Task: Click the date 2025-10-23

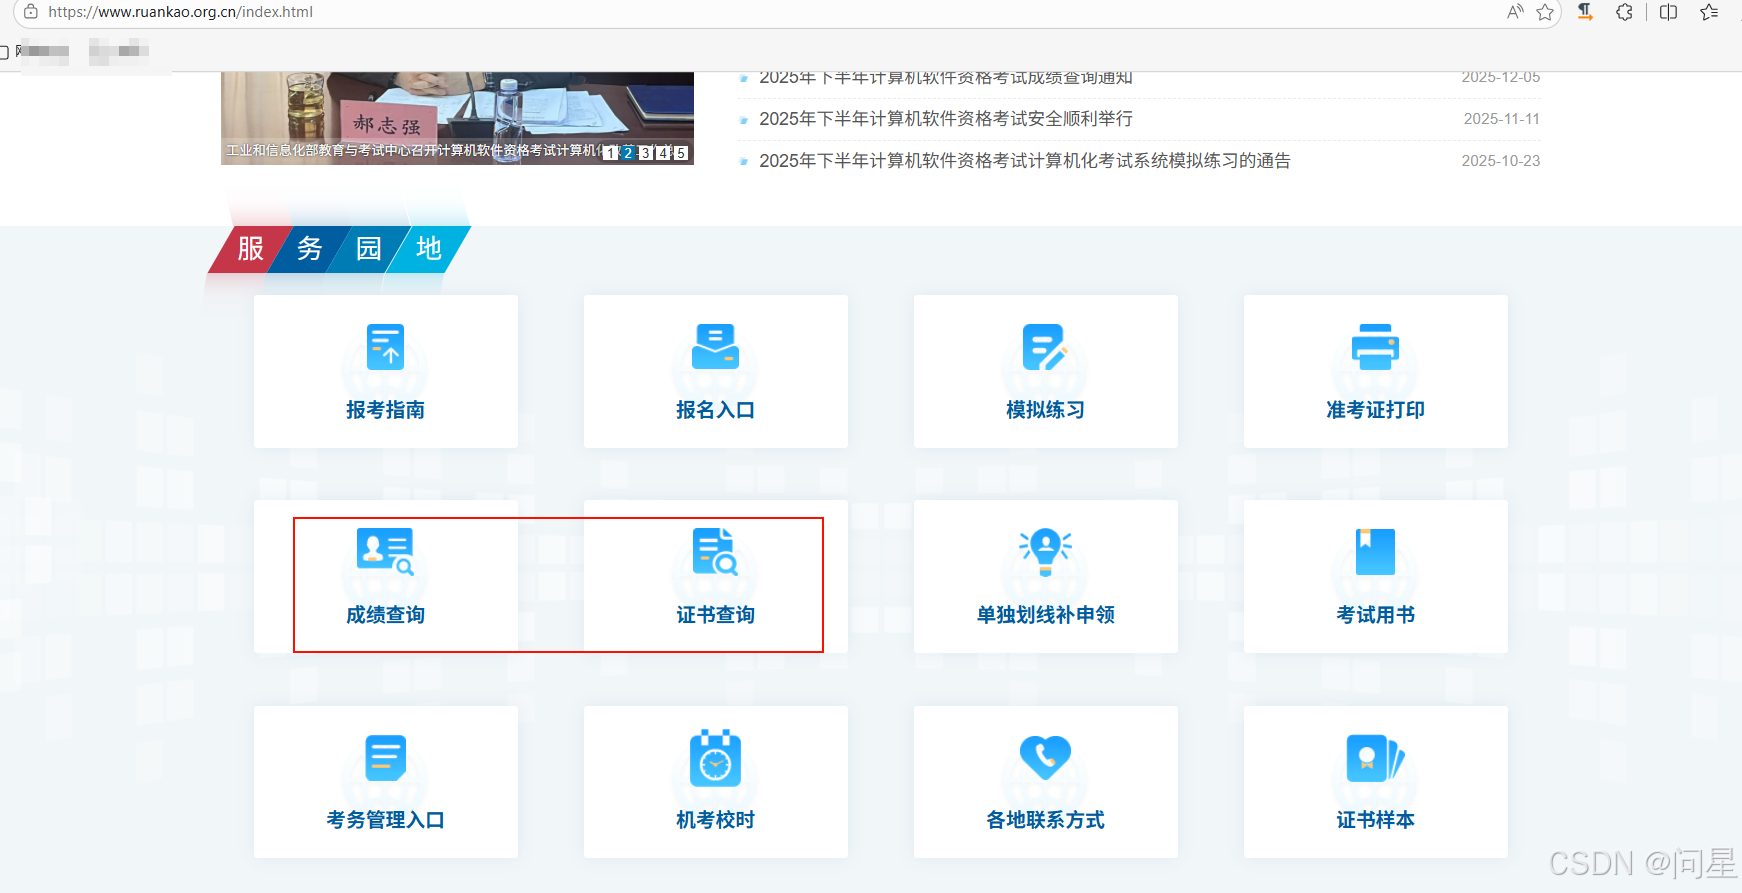Action: (1500, 161)
